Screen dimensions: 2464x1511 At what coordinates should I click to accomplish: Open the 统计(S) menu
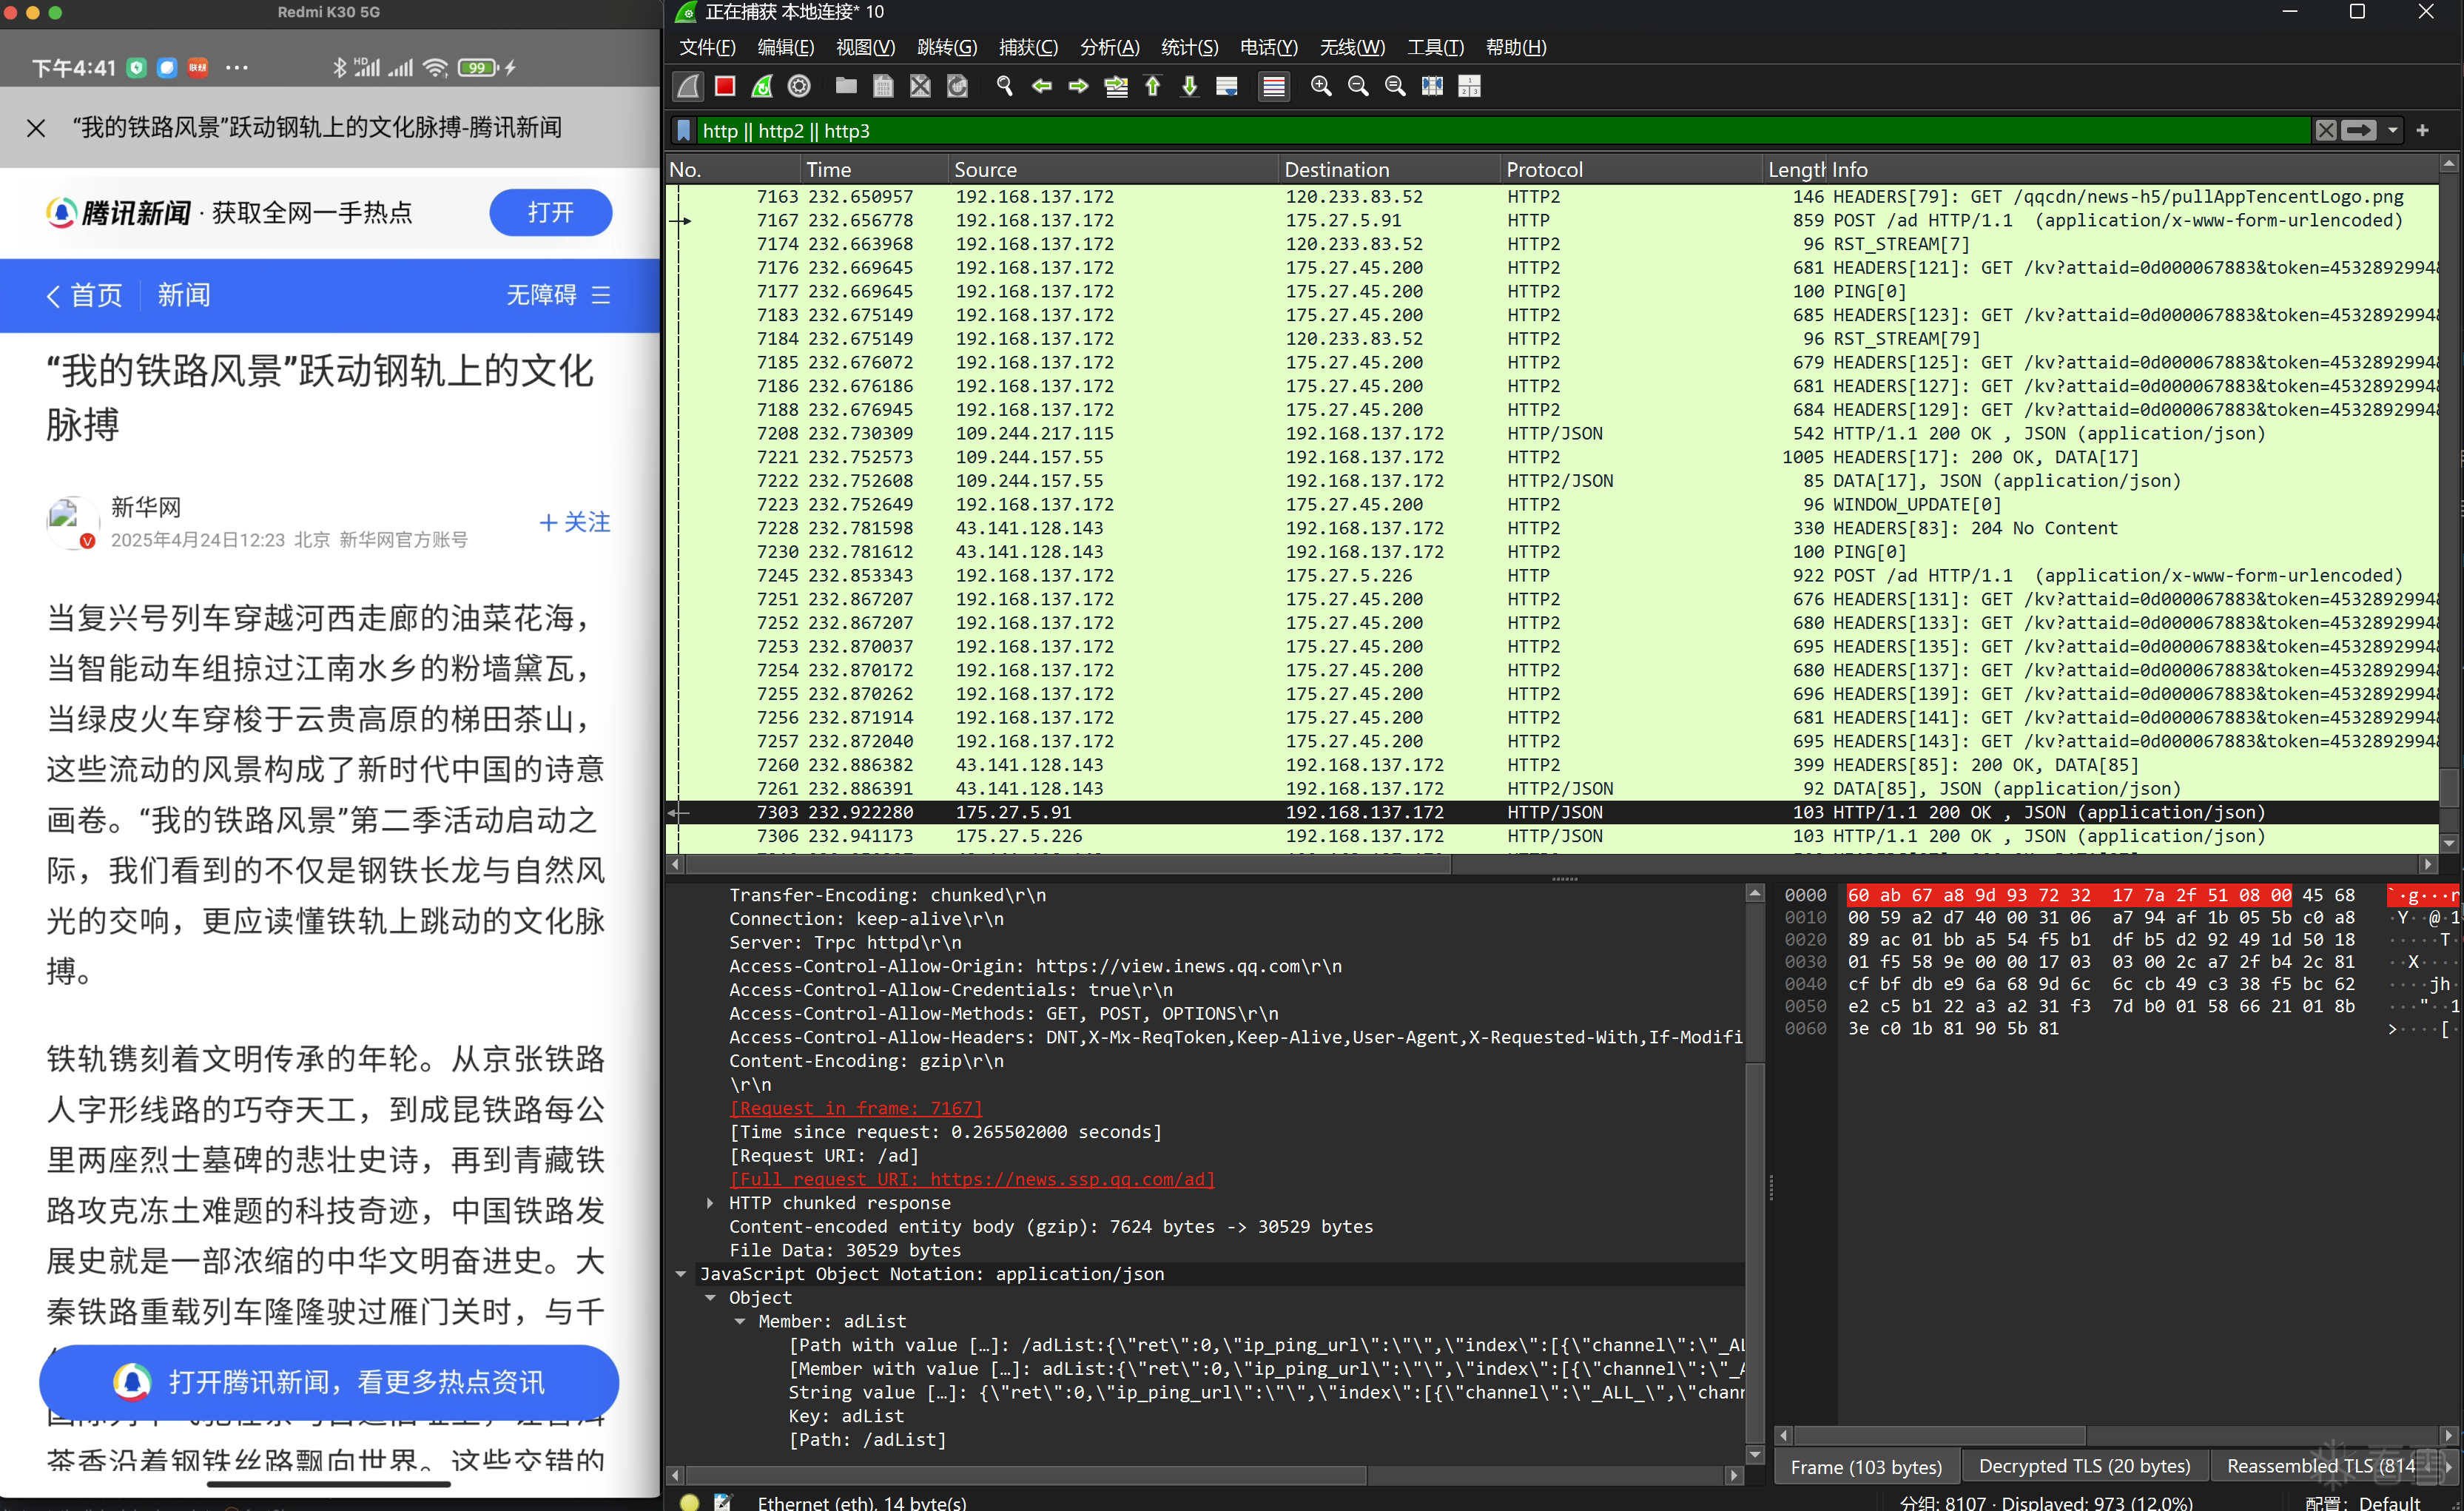(x=1189, y=47)
